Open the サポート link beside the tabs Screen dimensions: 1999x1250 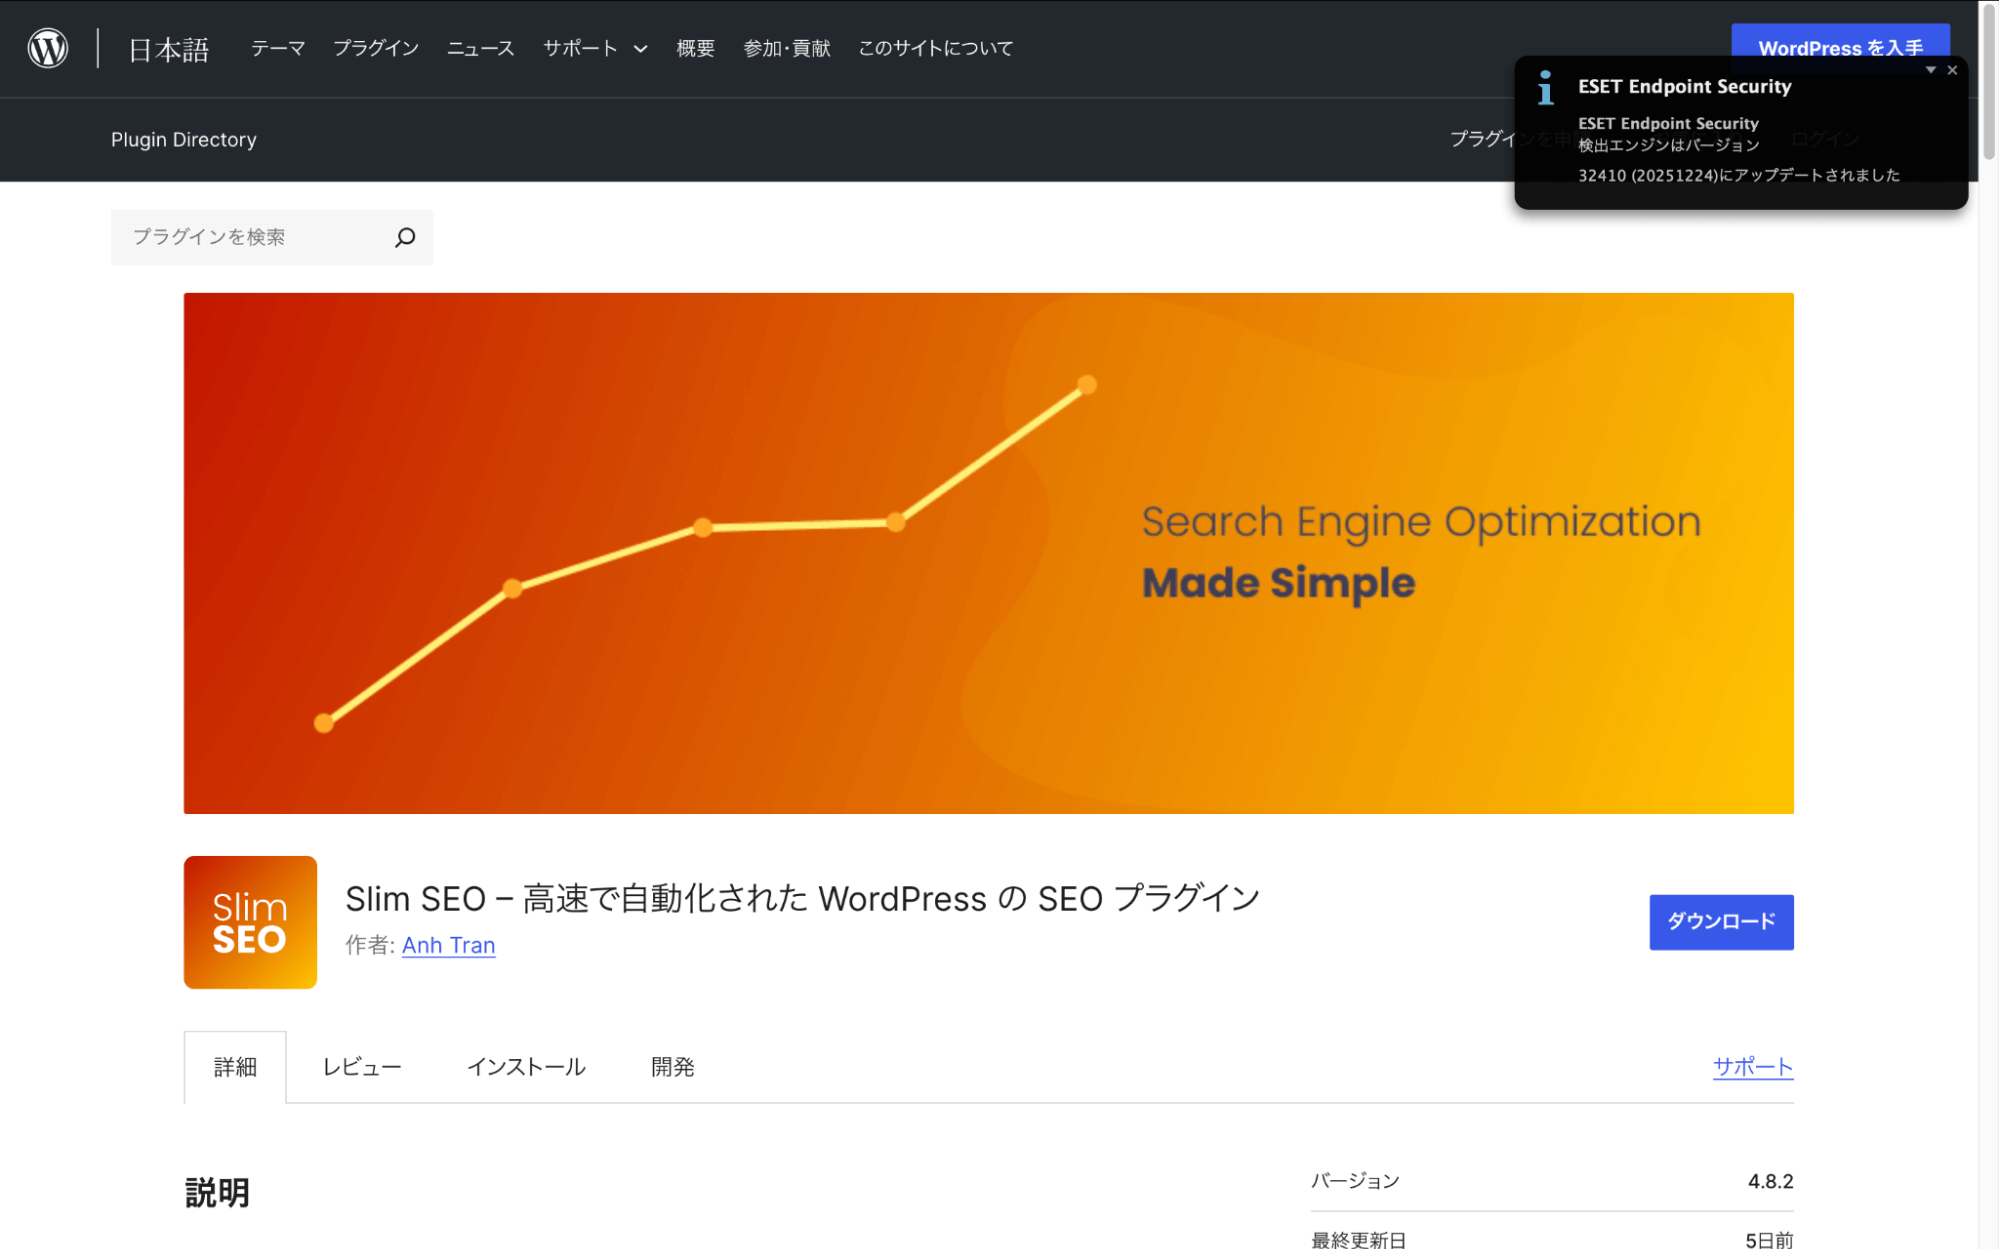pos(1752,1066)
